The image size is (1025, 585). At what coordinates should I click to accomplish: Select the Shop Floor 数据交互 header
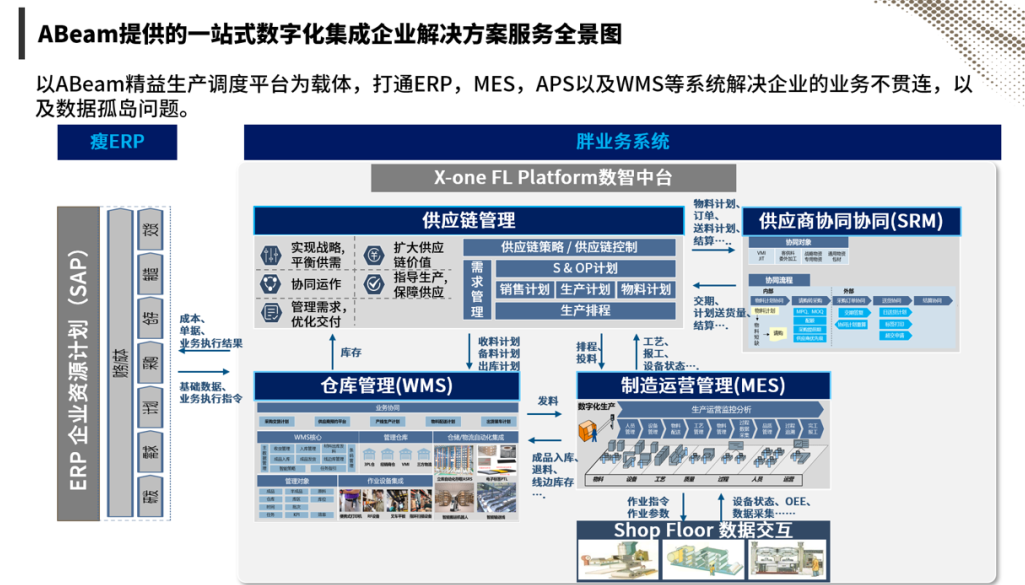703,530
